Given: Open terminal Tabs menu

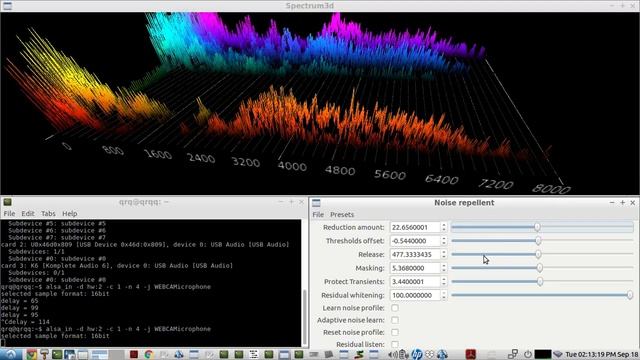Looking at the screenshot, I should 48,213.
